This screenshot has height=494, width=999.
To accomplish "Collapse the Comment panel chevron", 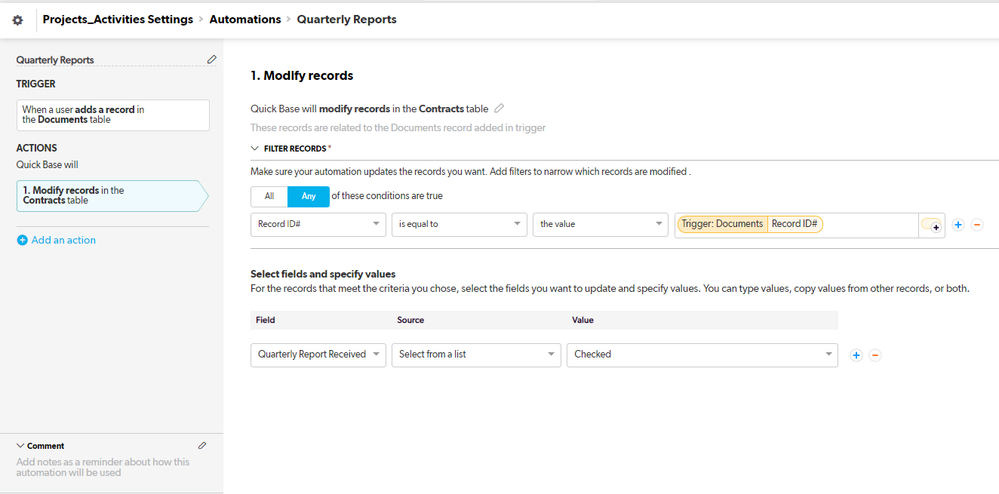I will click(x=20, y=446).
